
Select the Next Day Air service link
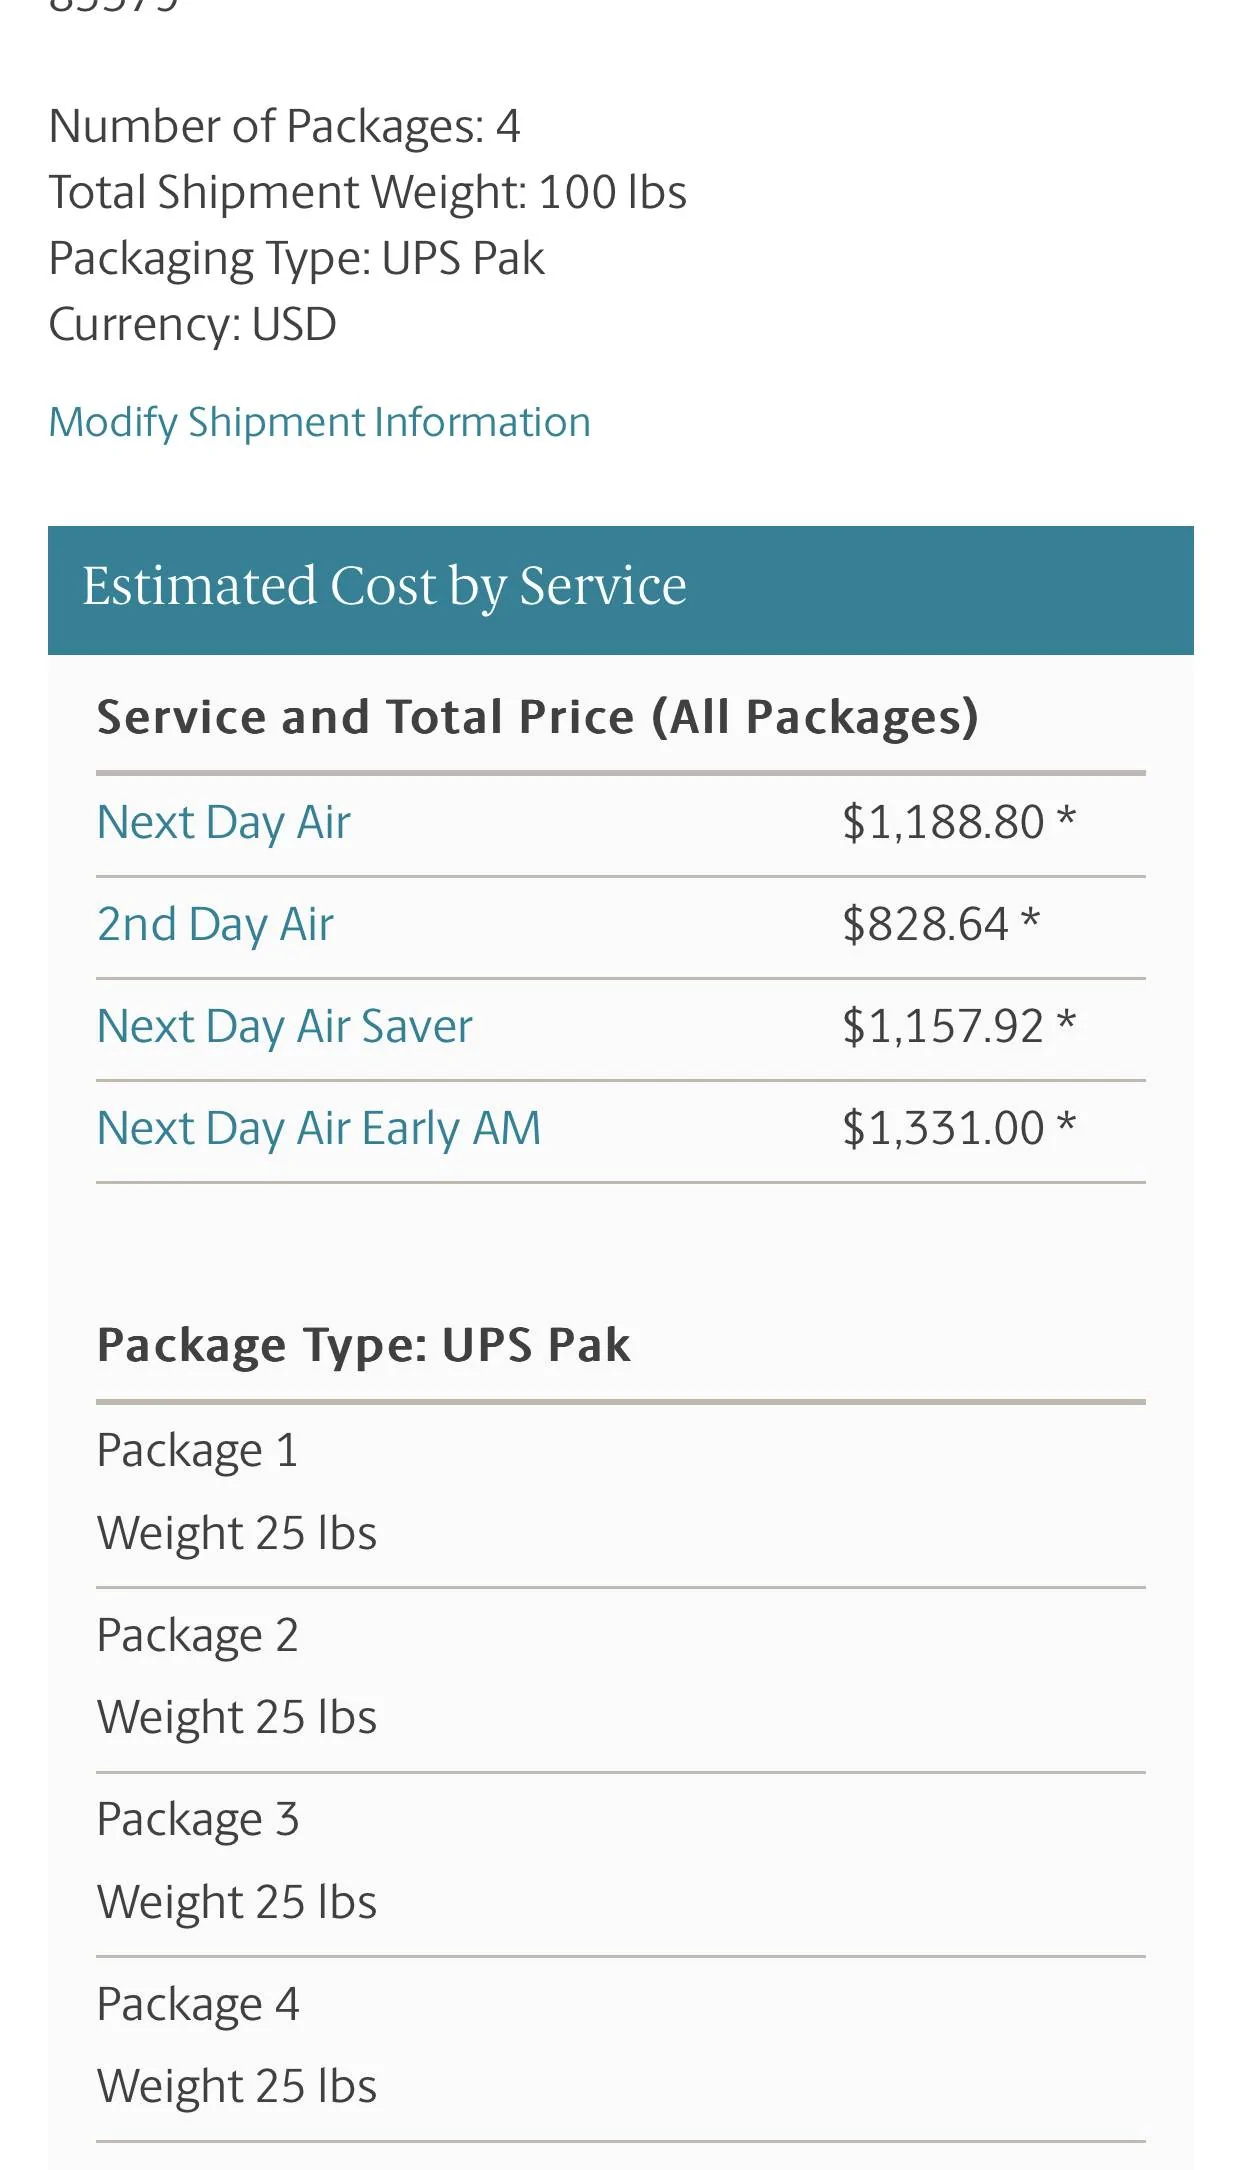224,823
